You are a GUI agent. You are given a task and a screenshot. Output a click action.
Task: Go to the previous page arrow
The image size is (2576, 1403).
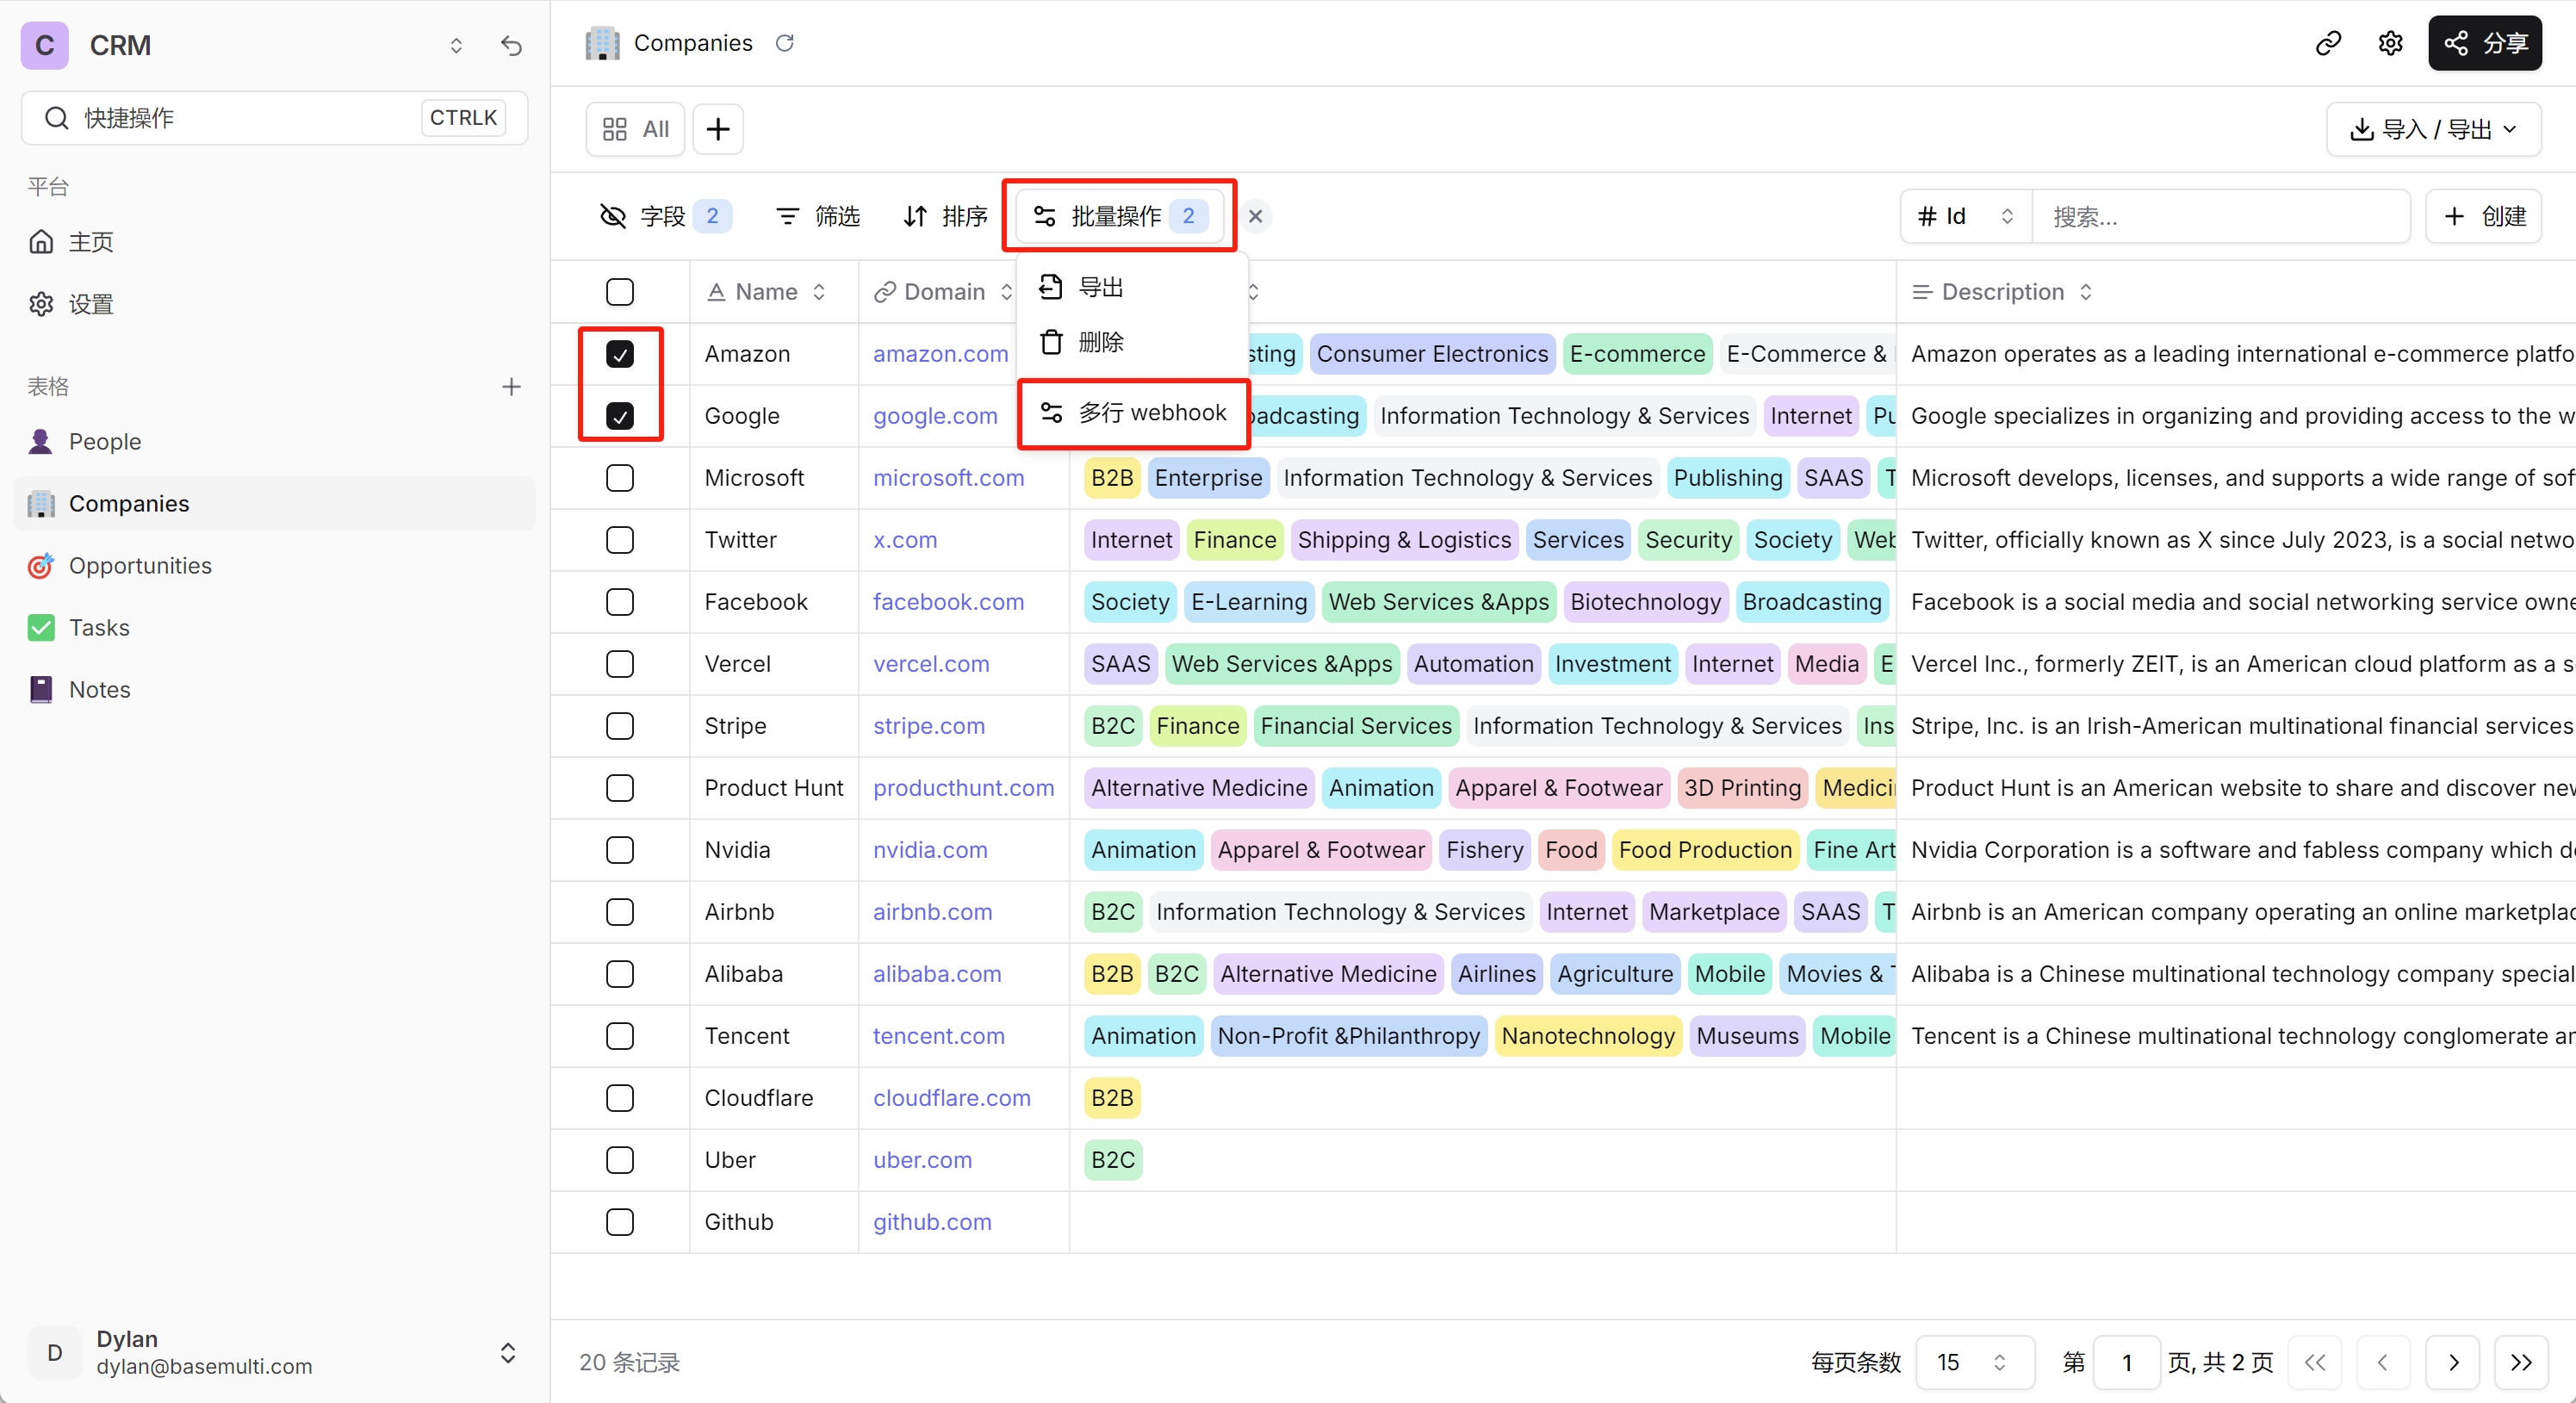[2383, 1362]
